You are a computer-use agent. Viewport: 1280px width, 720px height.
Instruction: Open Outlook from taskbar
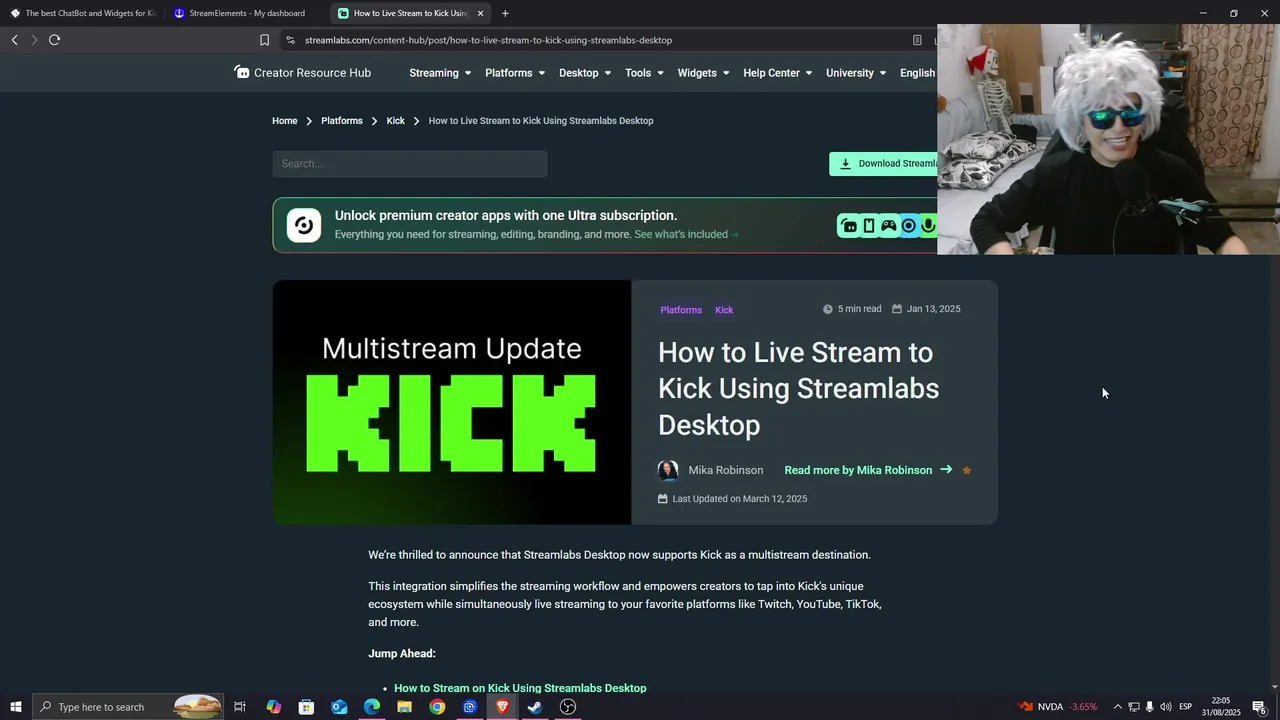coord(339,707)
